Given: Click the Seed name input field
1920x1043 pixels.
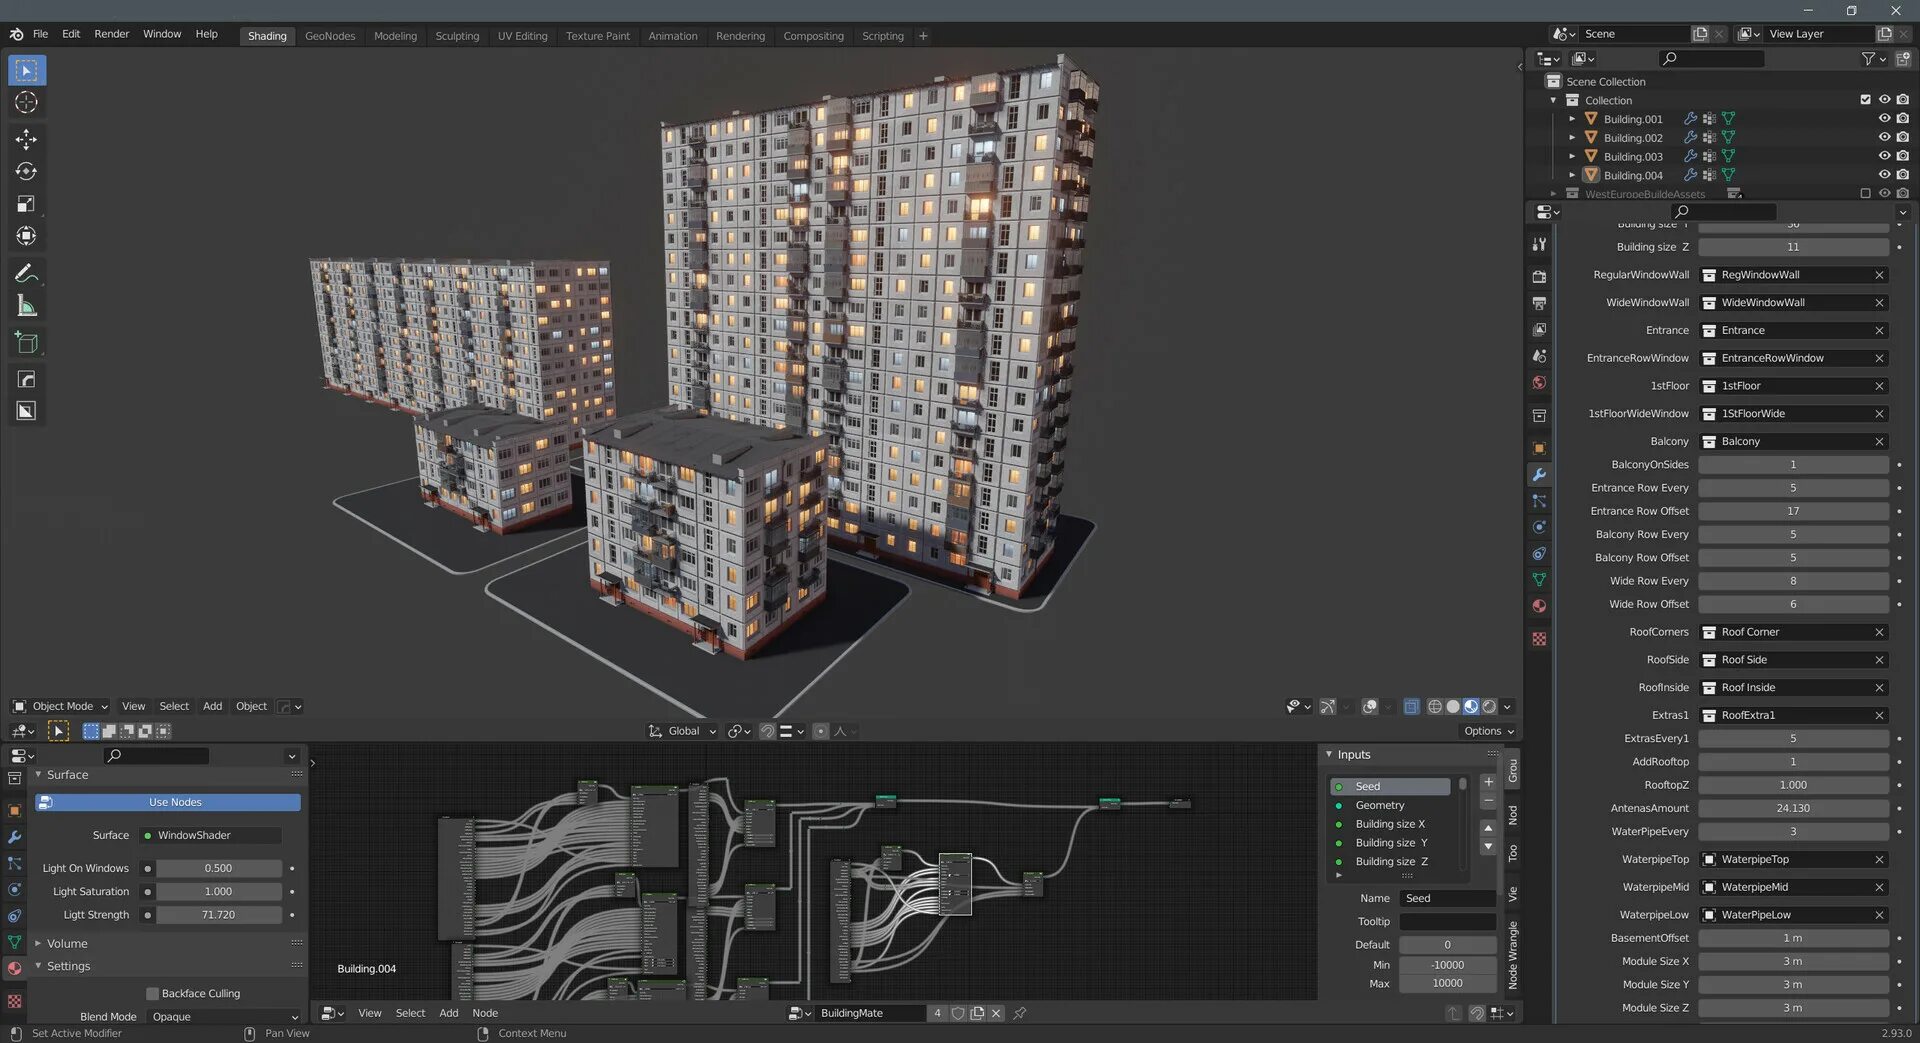Looking at the screenshot, I should [1446, 898].
